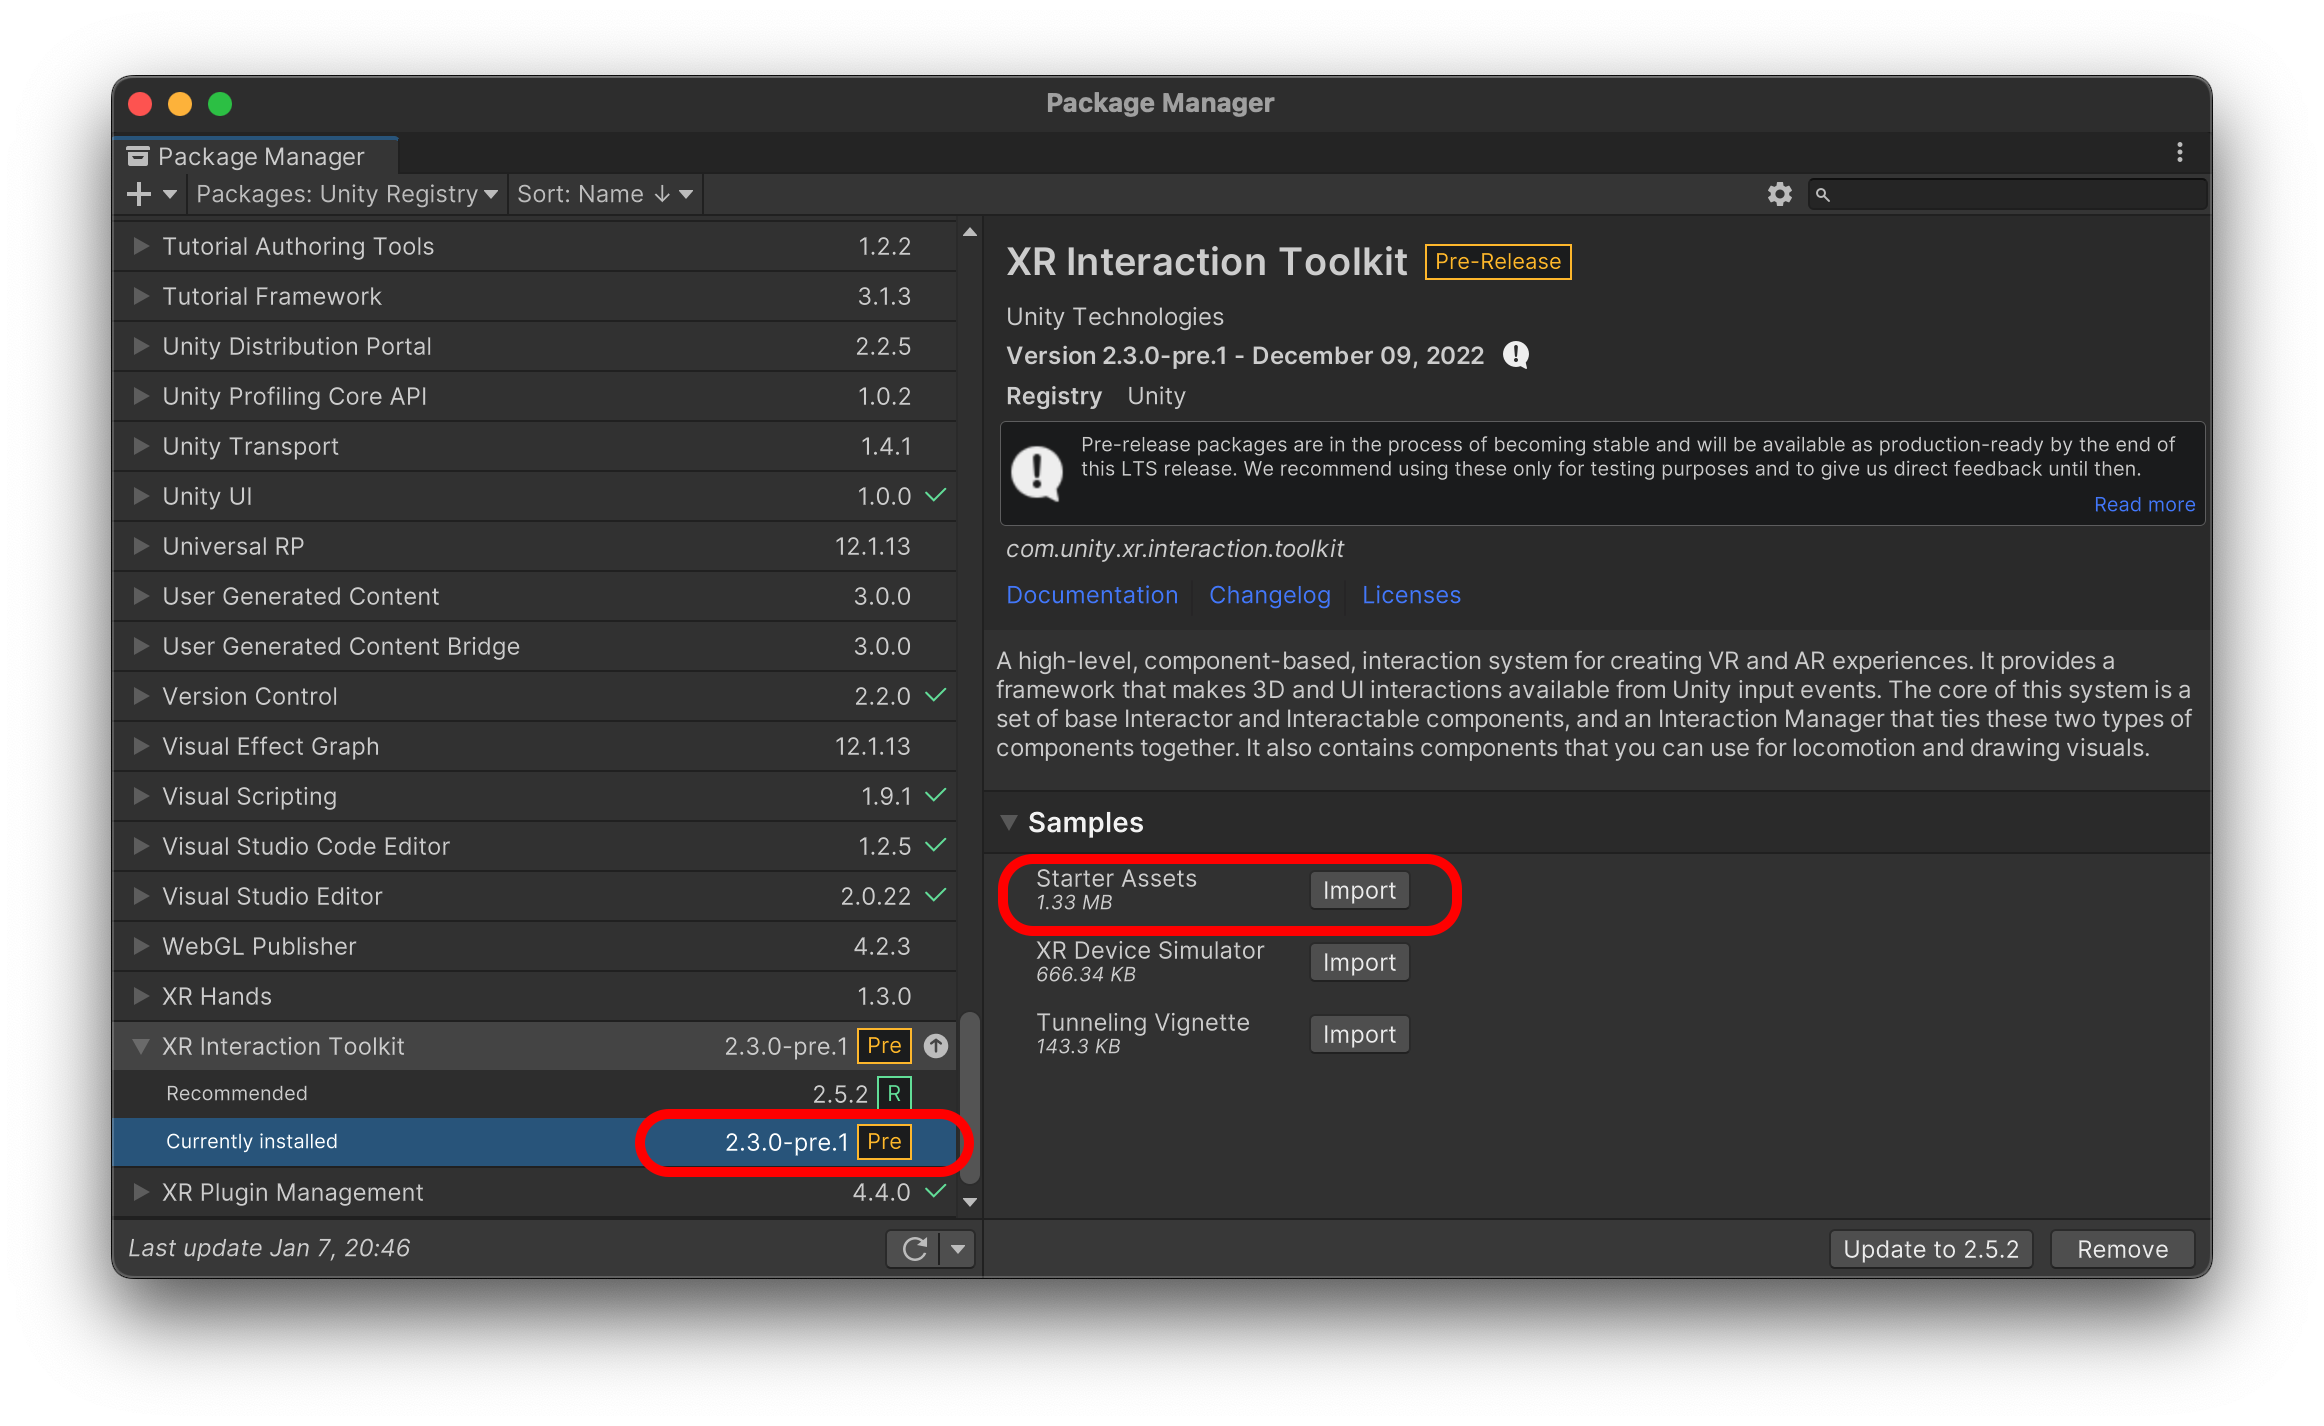The height and width of the screenshot is (1426, 2324).
Task: Click the version warning info icon
Action: click(x=1516, y=355)
